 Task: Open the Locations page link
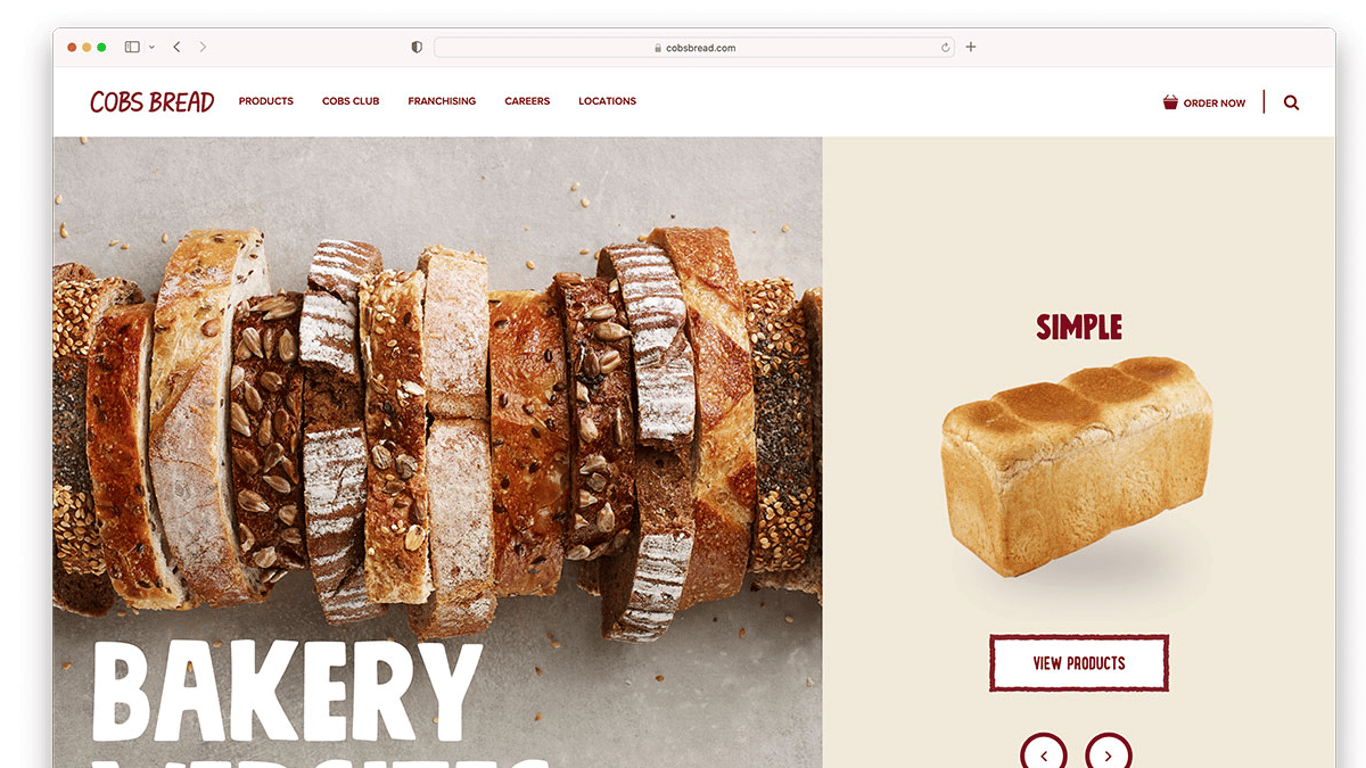tap(607, 101)
